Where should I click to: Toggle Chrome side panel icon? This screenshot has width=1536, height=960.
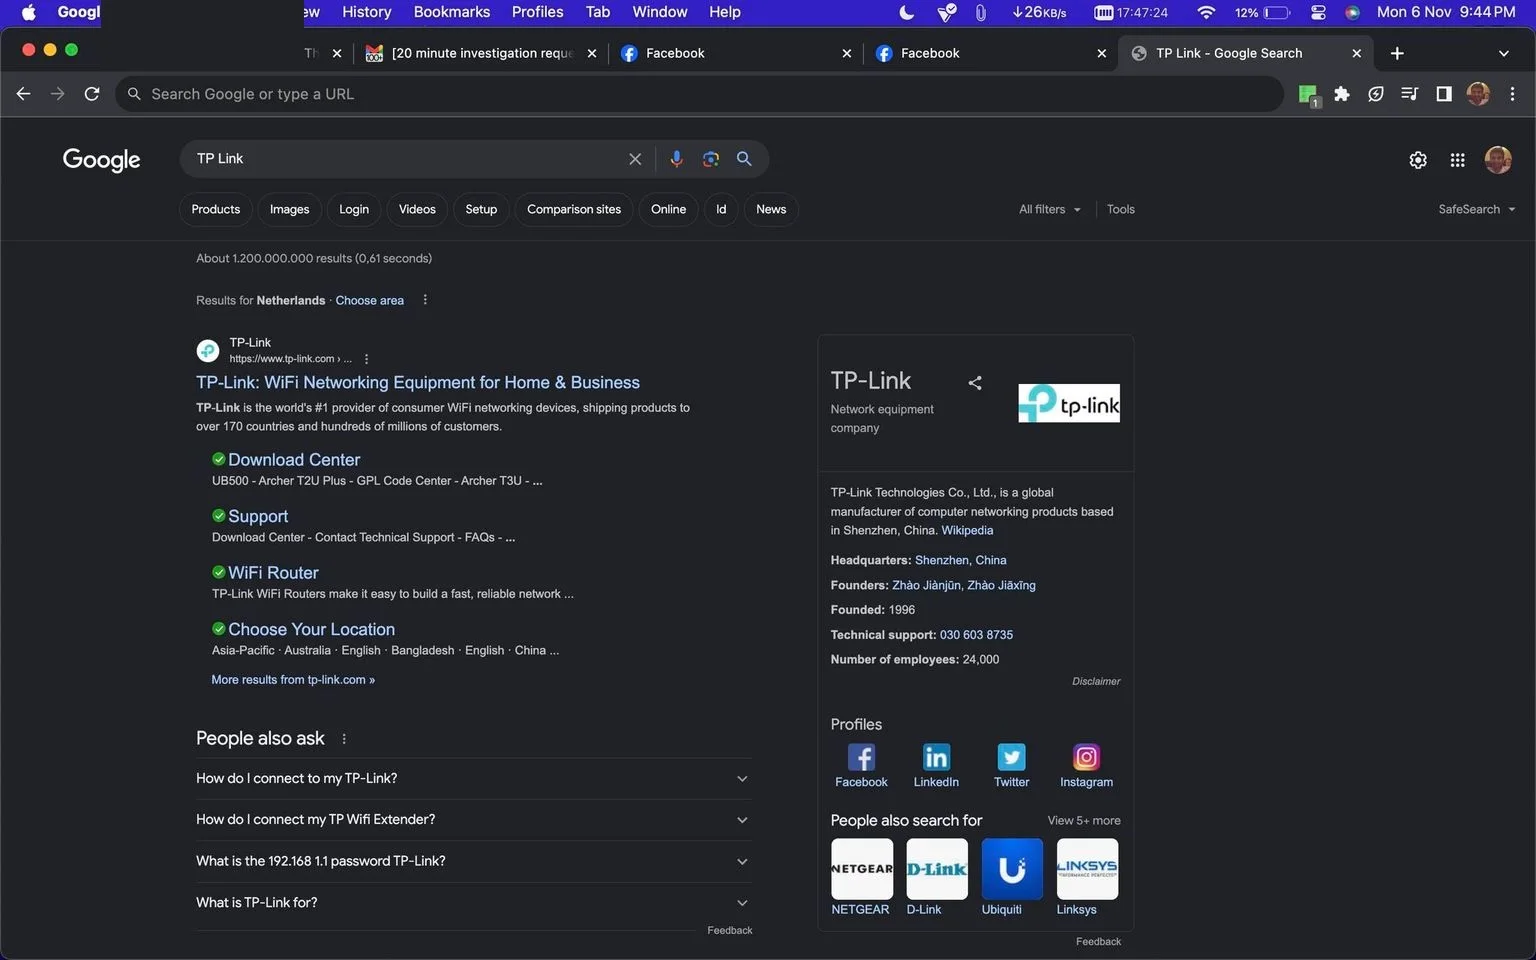1443,94
